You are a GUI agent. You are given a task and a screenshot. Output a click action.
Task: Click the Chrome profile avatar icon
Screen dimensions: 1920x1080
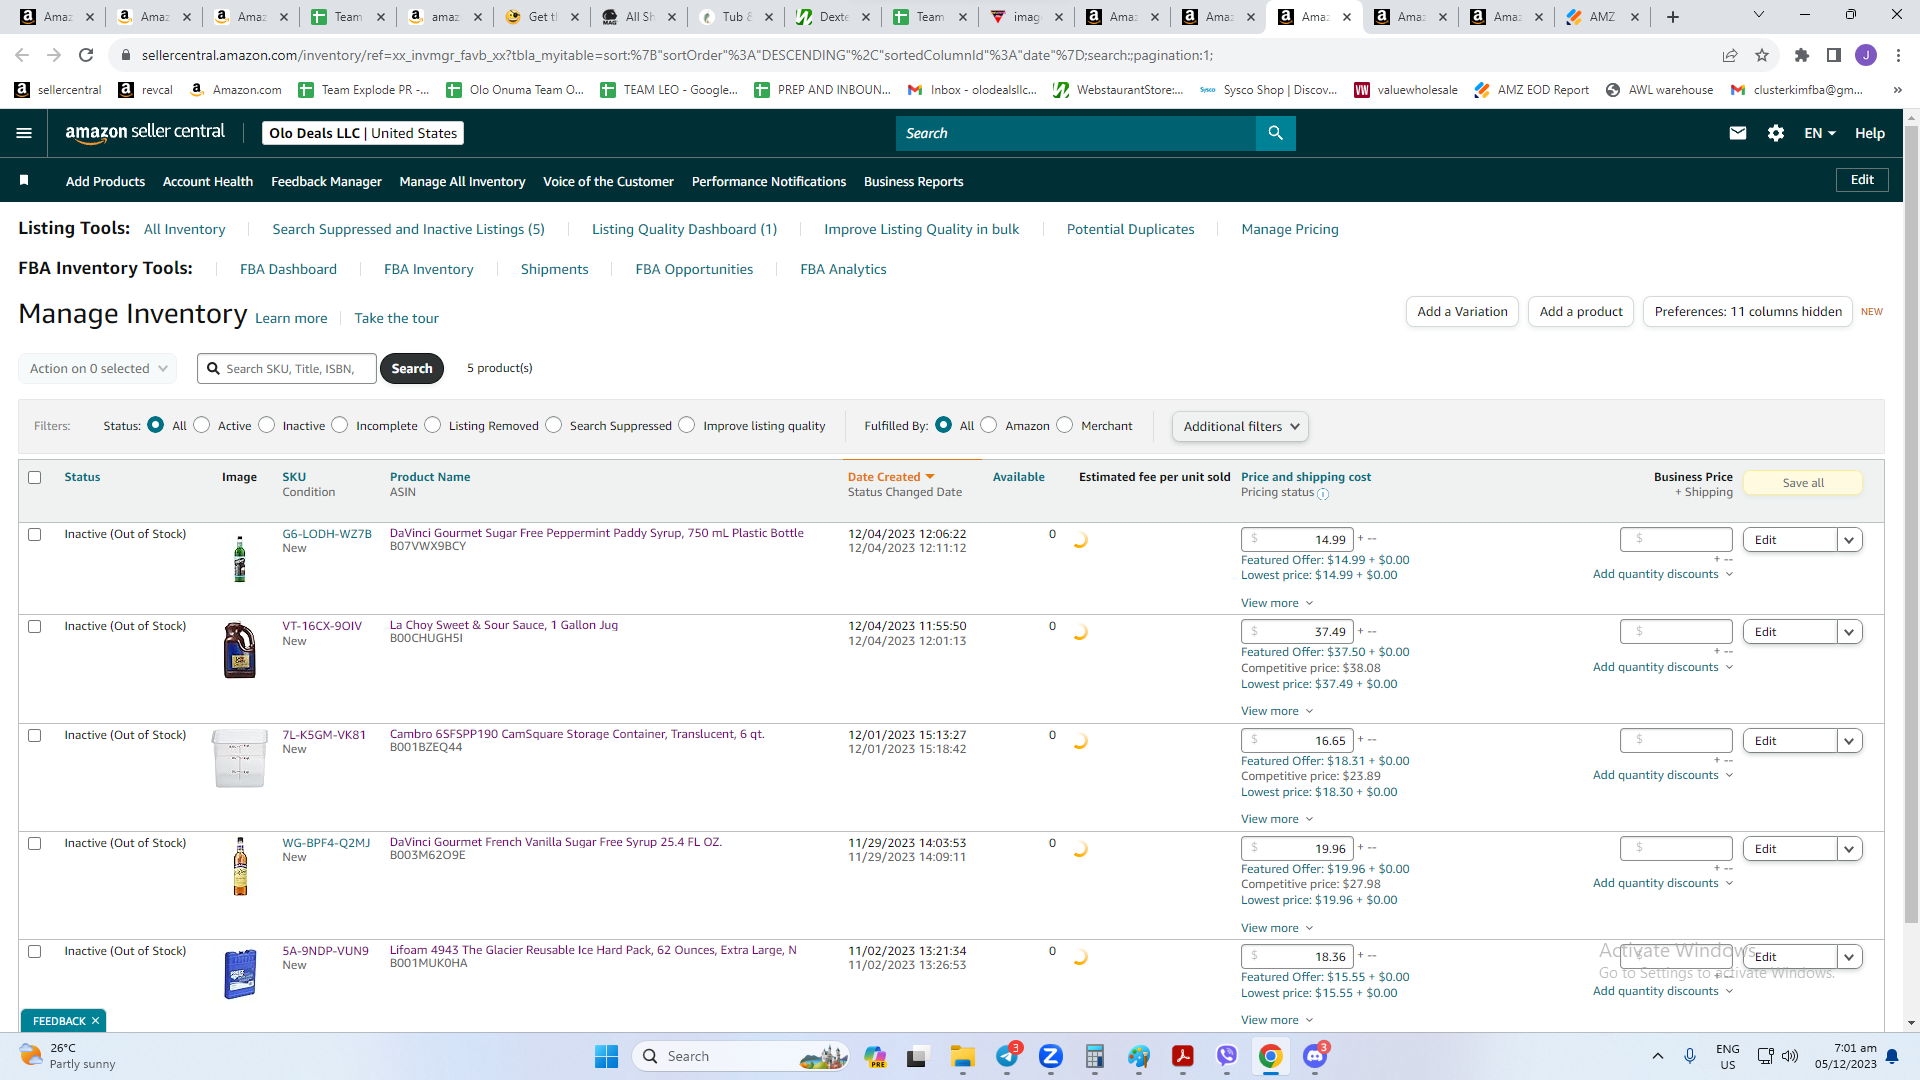pos(1866,55)
